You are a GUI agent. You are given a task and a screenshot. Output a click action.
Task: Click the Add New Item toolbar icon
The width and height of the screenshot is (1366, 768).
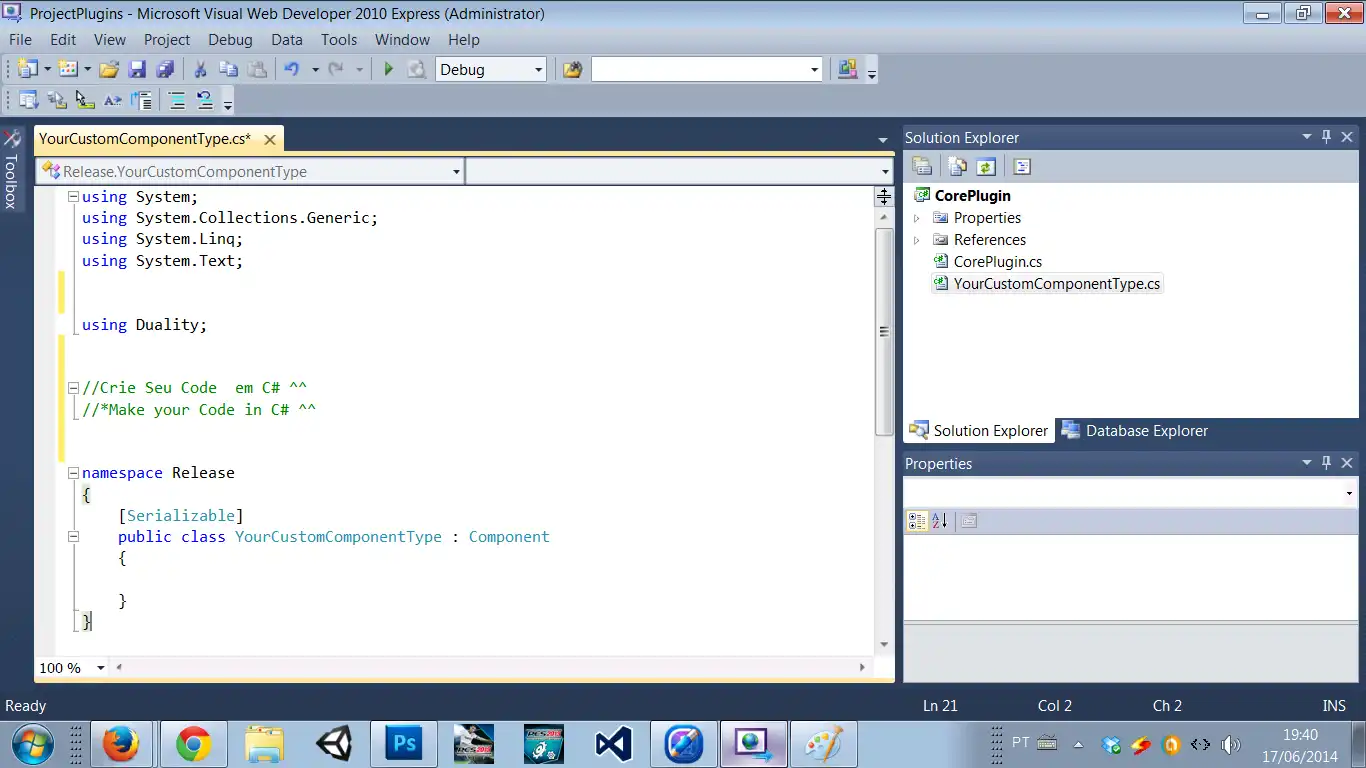pos(68,69)
